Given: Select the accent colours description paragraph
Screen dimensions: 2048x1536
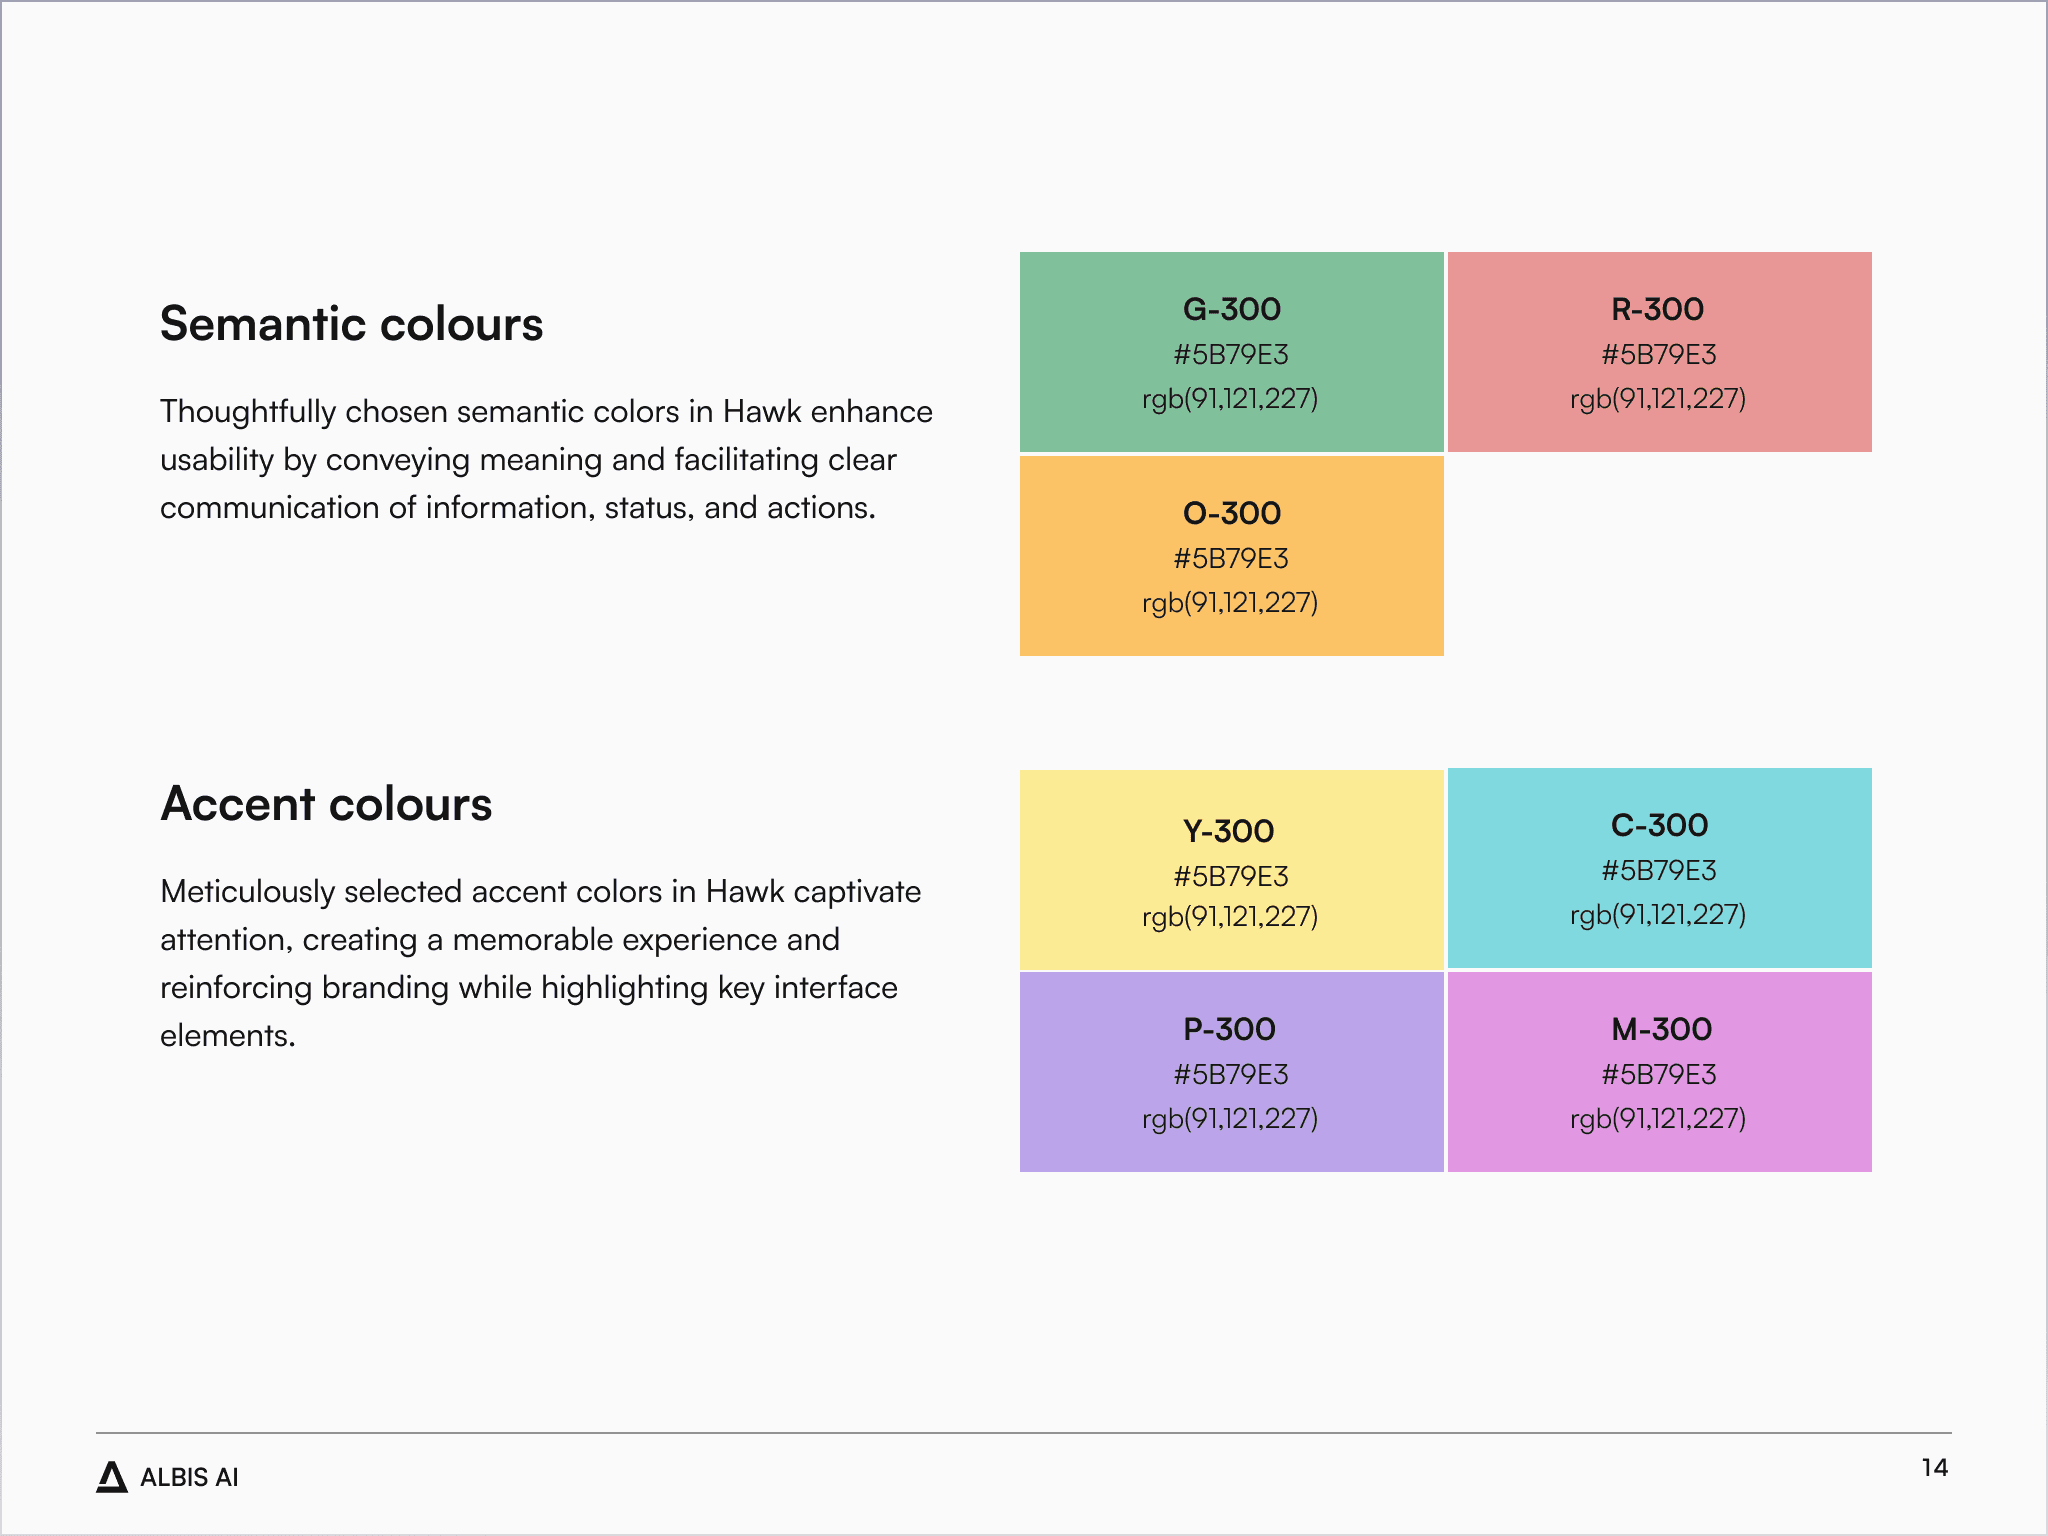Looking at the screenshot, I should 540,963.
